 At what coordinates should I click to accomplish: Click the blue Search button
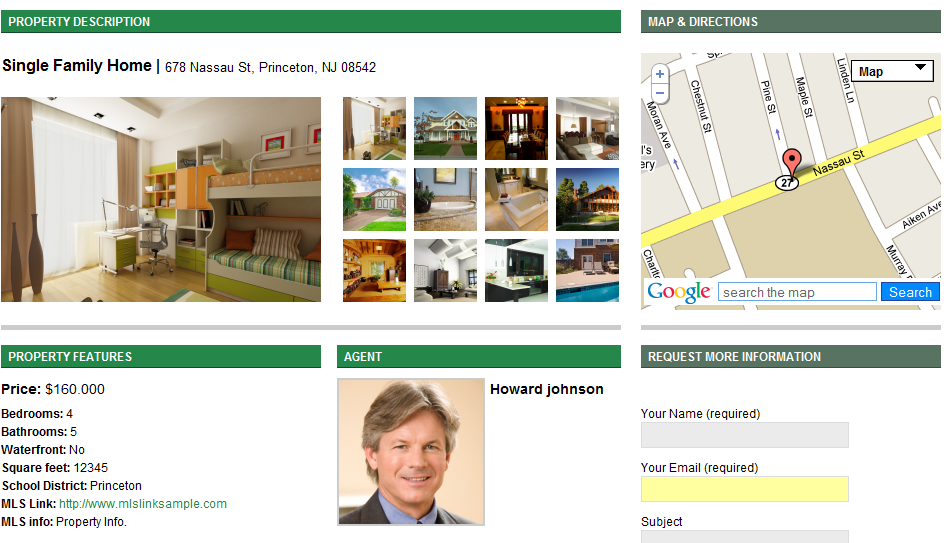[x=910, y=292]
